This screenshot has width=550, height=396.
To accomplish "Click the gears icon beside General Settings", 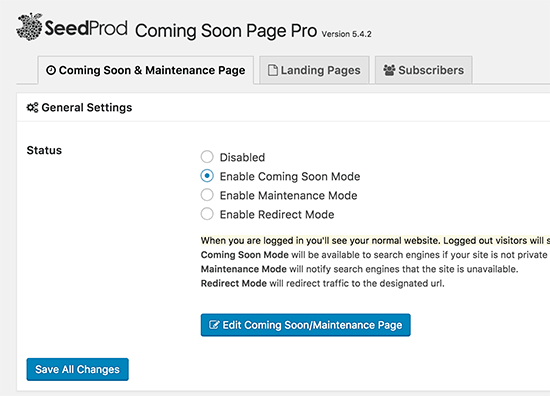I will click(x=32, y=108).
